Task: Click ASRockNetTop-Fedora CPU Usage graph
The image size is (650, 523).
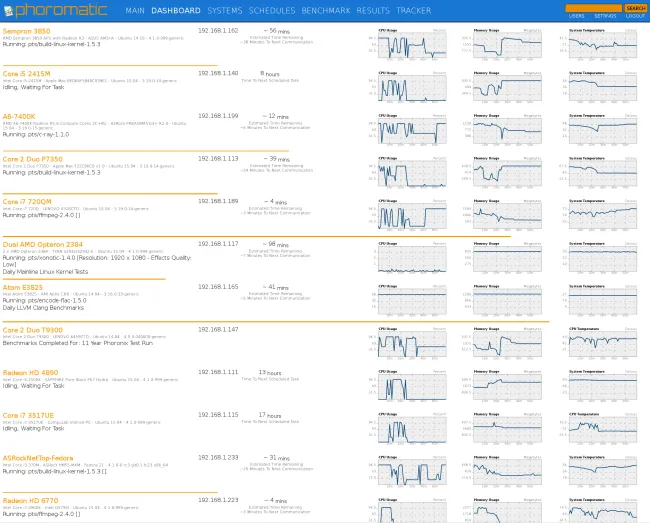Action: click(412, 472)
